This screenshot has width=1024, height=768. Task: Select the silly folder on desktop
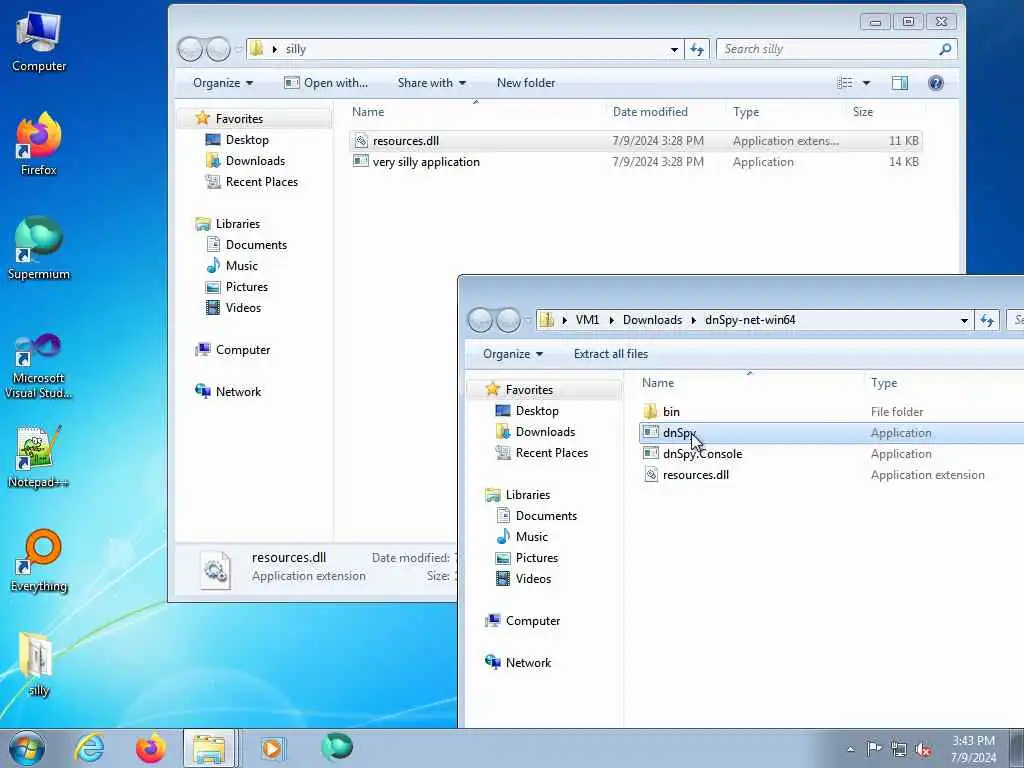[39, 665]
